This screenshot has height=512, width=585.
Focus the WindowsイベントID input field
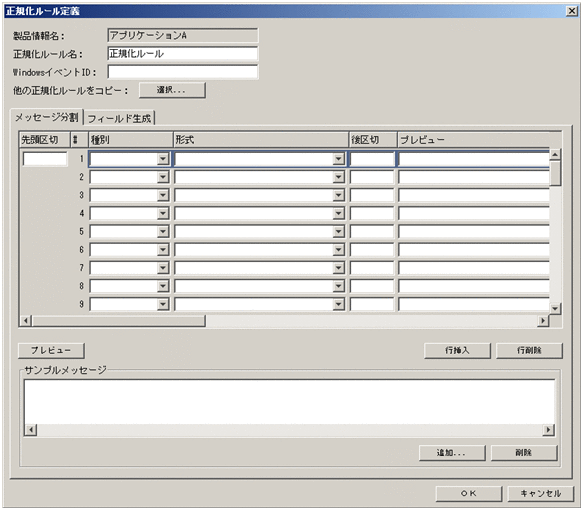(182, 72)
